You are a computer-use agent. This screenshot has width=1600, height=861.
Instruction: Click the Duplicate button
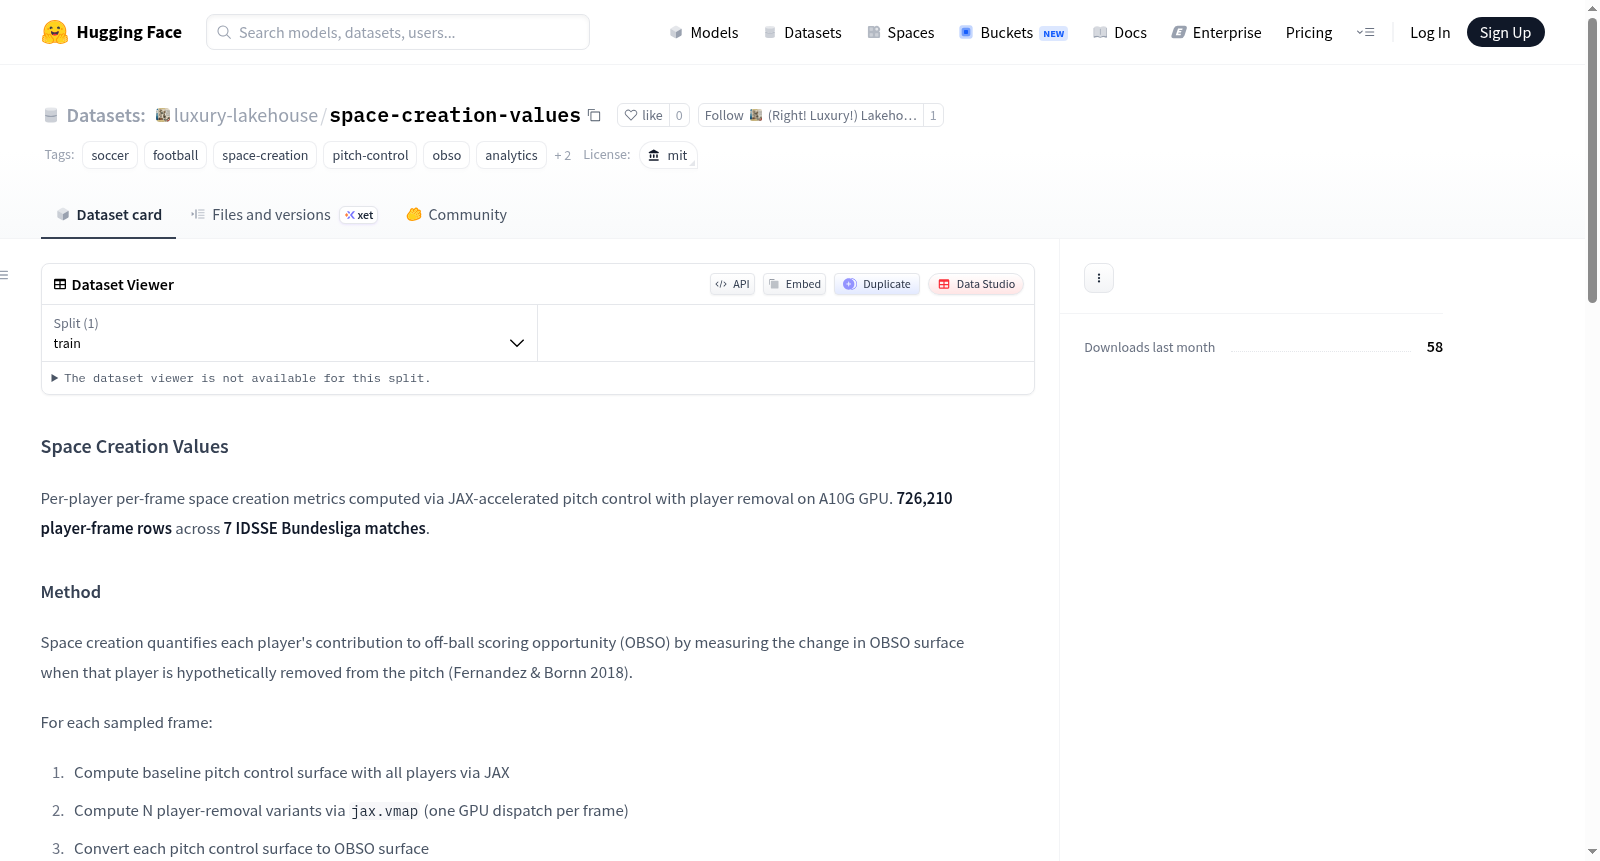[x=877, y=284]
